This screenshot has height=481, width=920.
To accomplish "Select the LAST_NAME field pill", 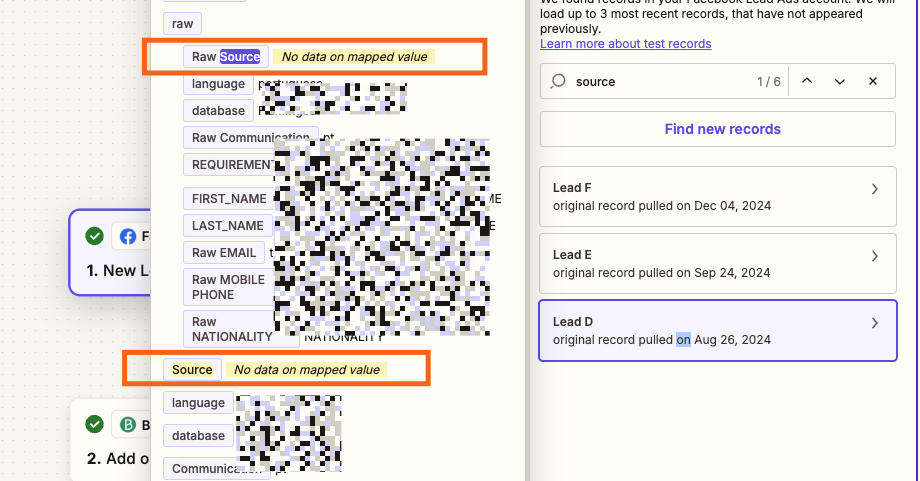I will (228, 226).
